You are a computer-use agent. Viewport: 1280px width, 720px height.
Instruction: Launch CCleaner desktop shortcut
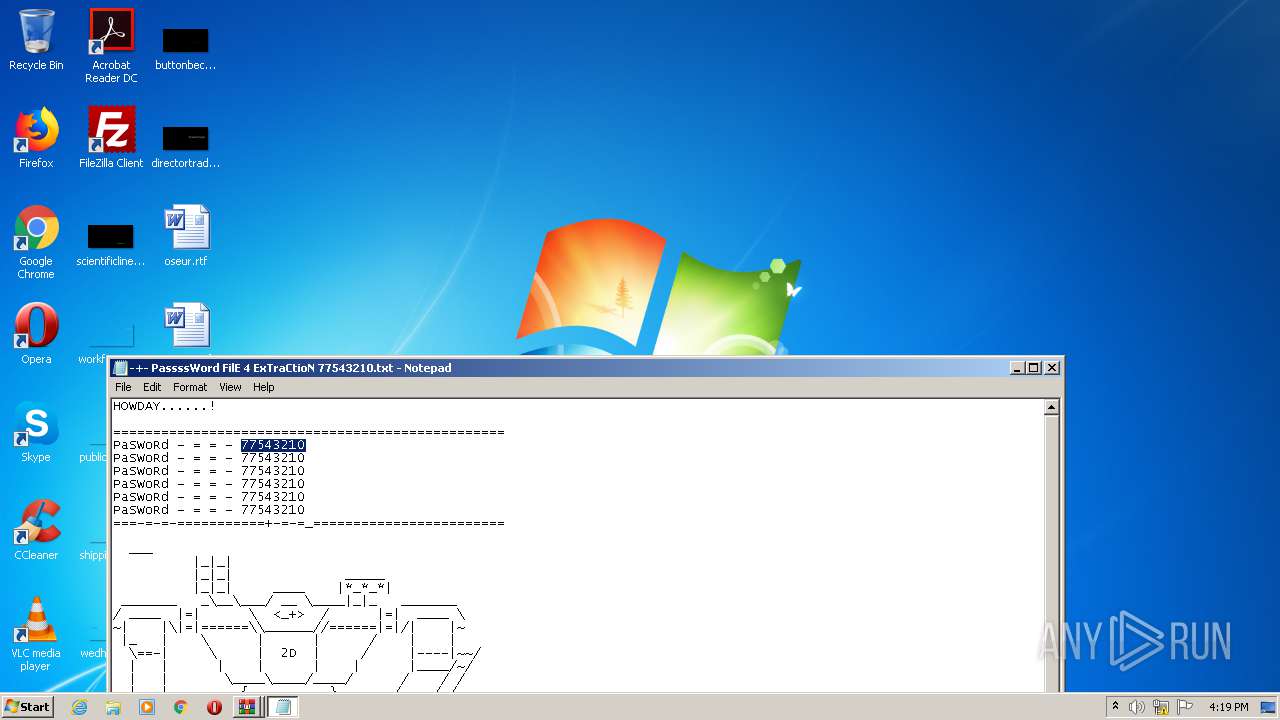point(36,530)
